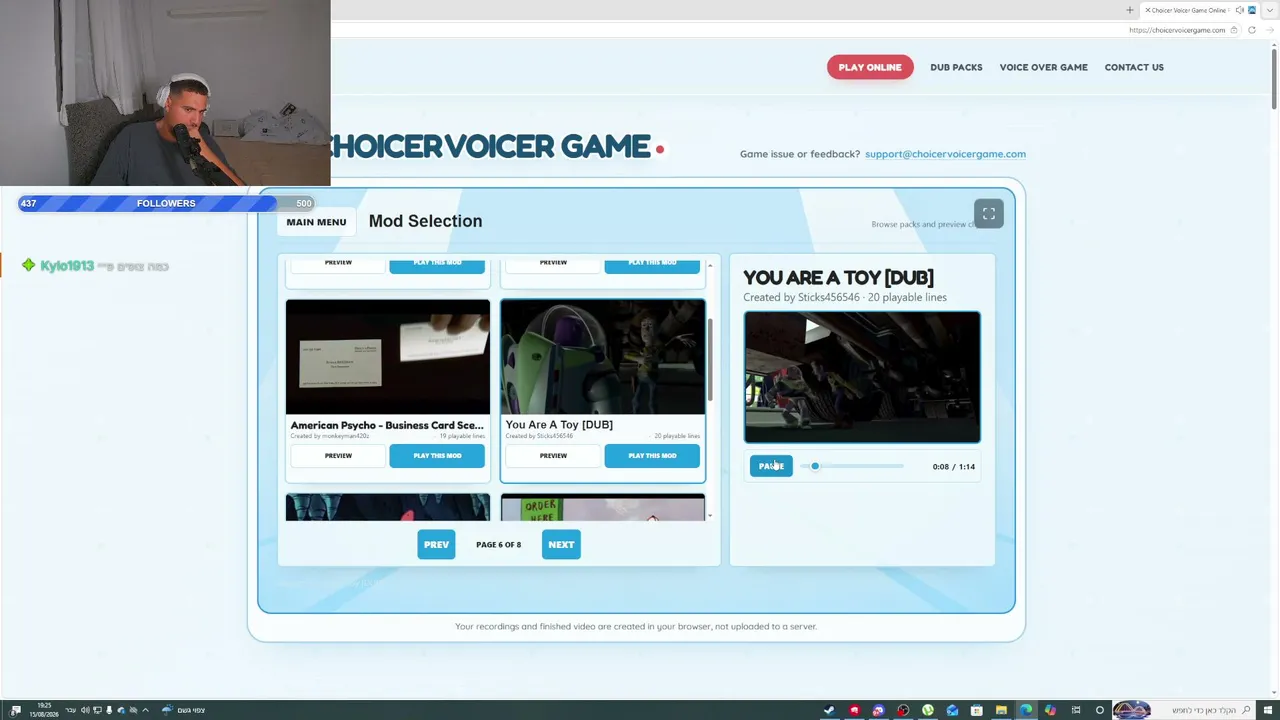Email support@choicervoicergame.com link
The image size is (1280, 720).
[x=945, y=154]
